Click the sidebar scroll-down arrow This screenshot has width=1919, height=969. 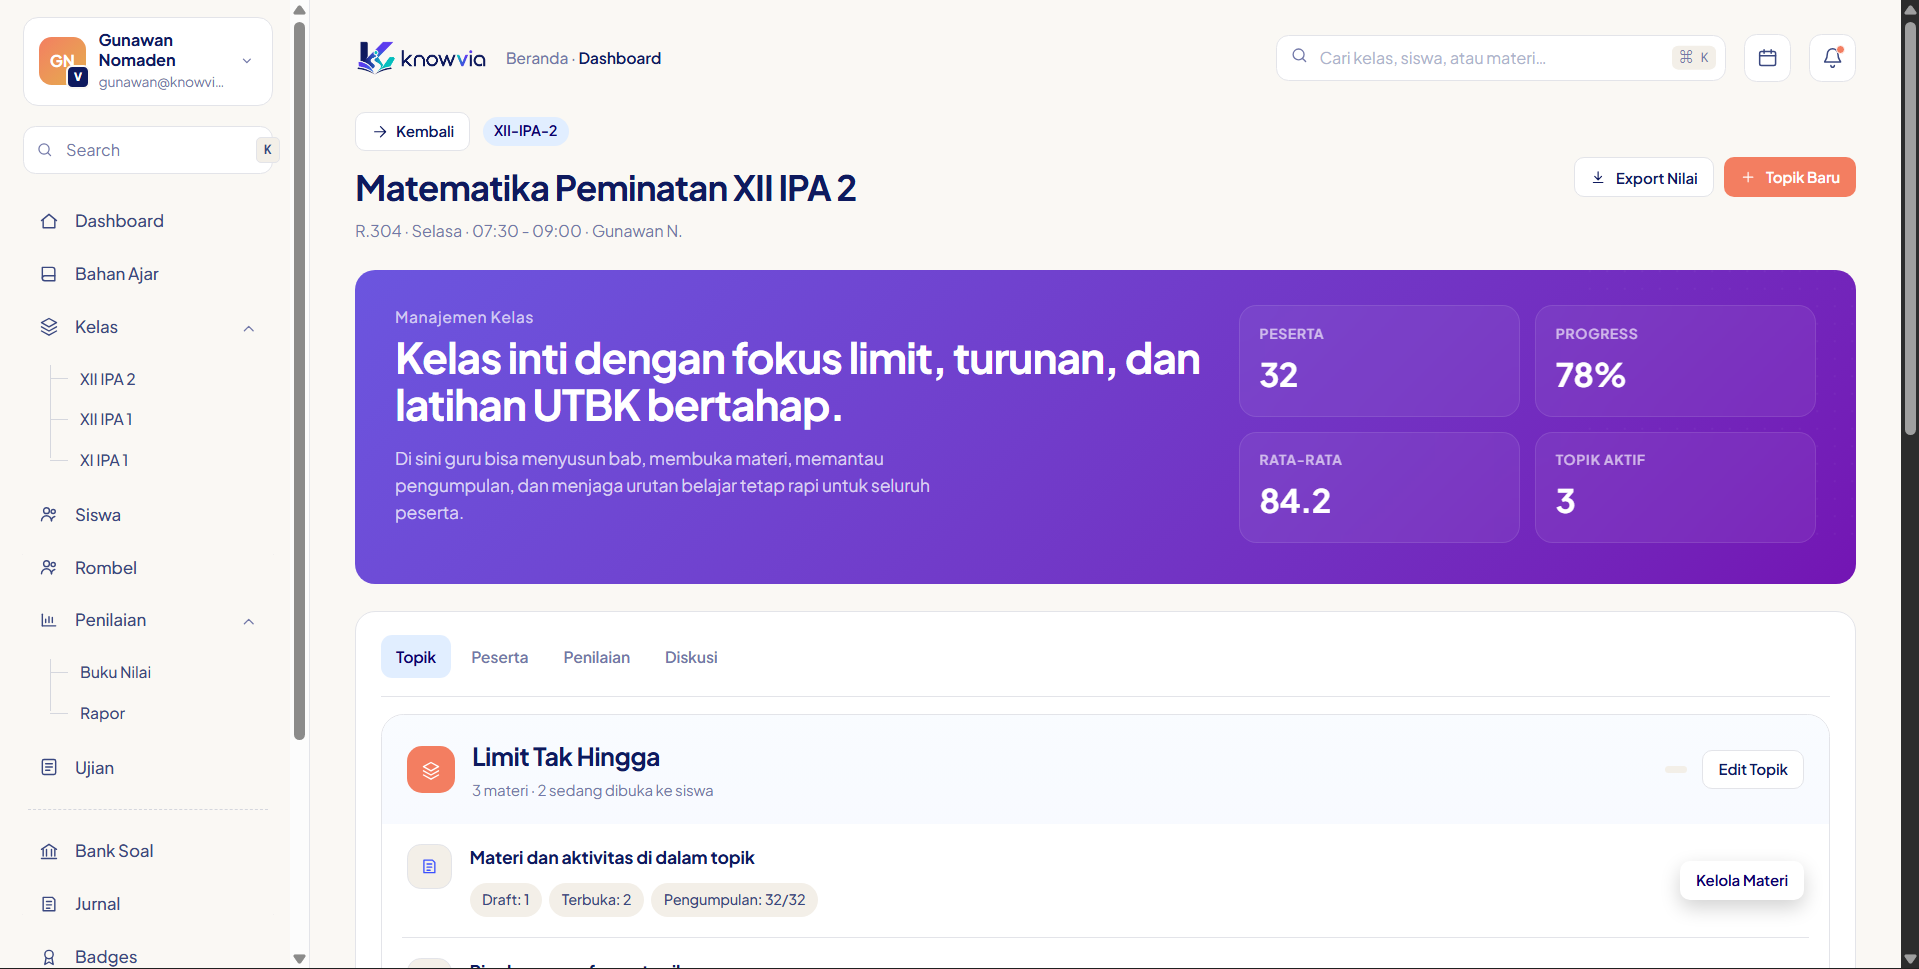pyautogui.click(x=299, y=958)
